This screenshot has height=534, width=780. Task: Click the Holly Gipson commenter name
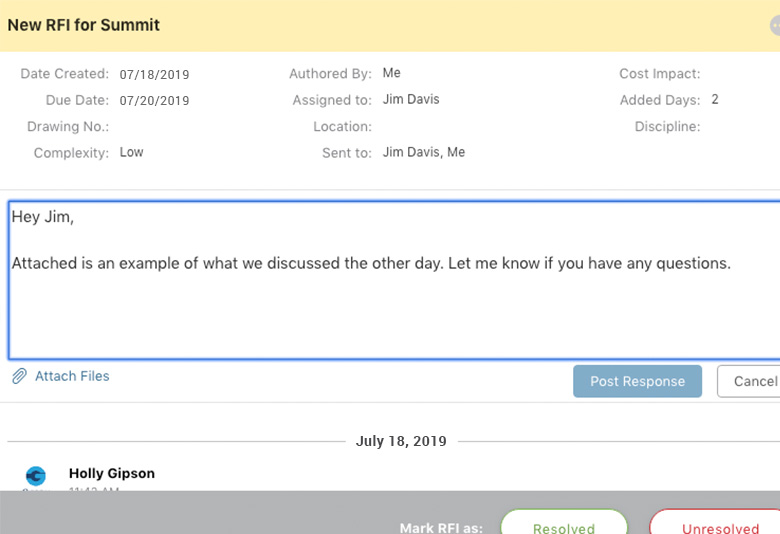[x=111, y=473]
